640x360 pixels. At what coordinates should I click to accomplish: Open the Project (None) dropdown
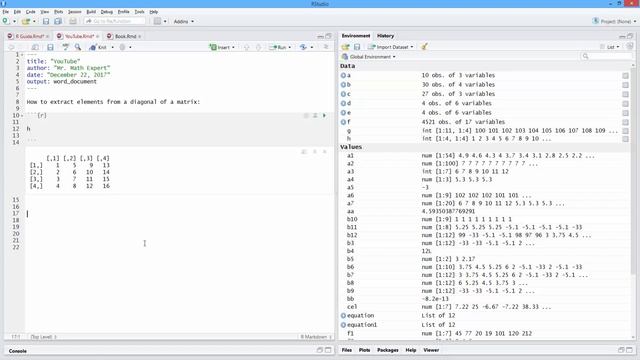click(x=614, y=21)
